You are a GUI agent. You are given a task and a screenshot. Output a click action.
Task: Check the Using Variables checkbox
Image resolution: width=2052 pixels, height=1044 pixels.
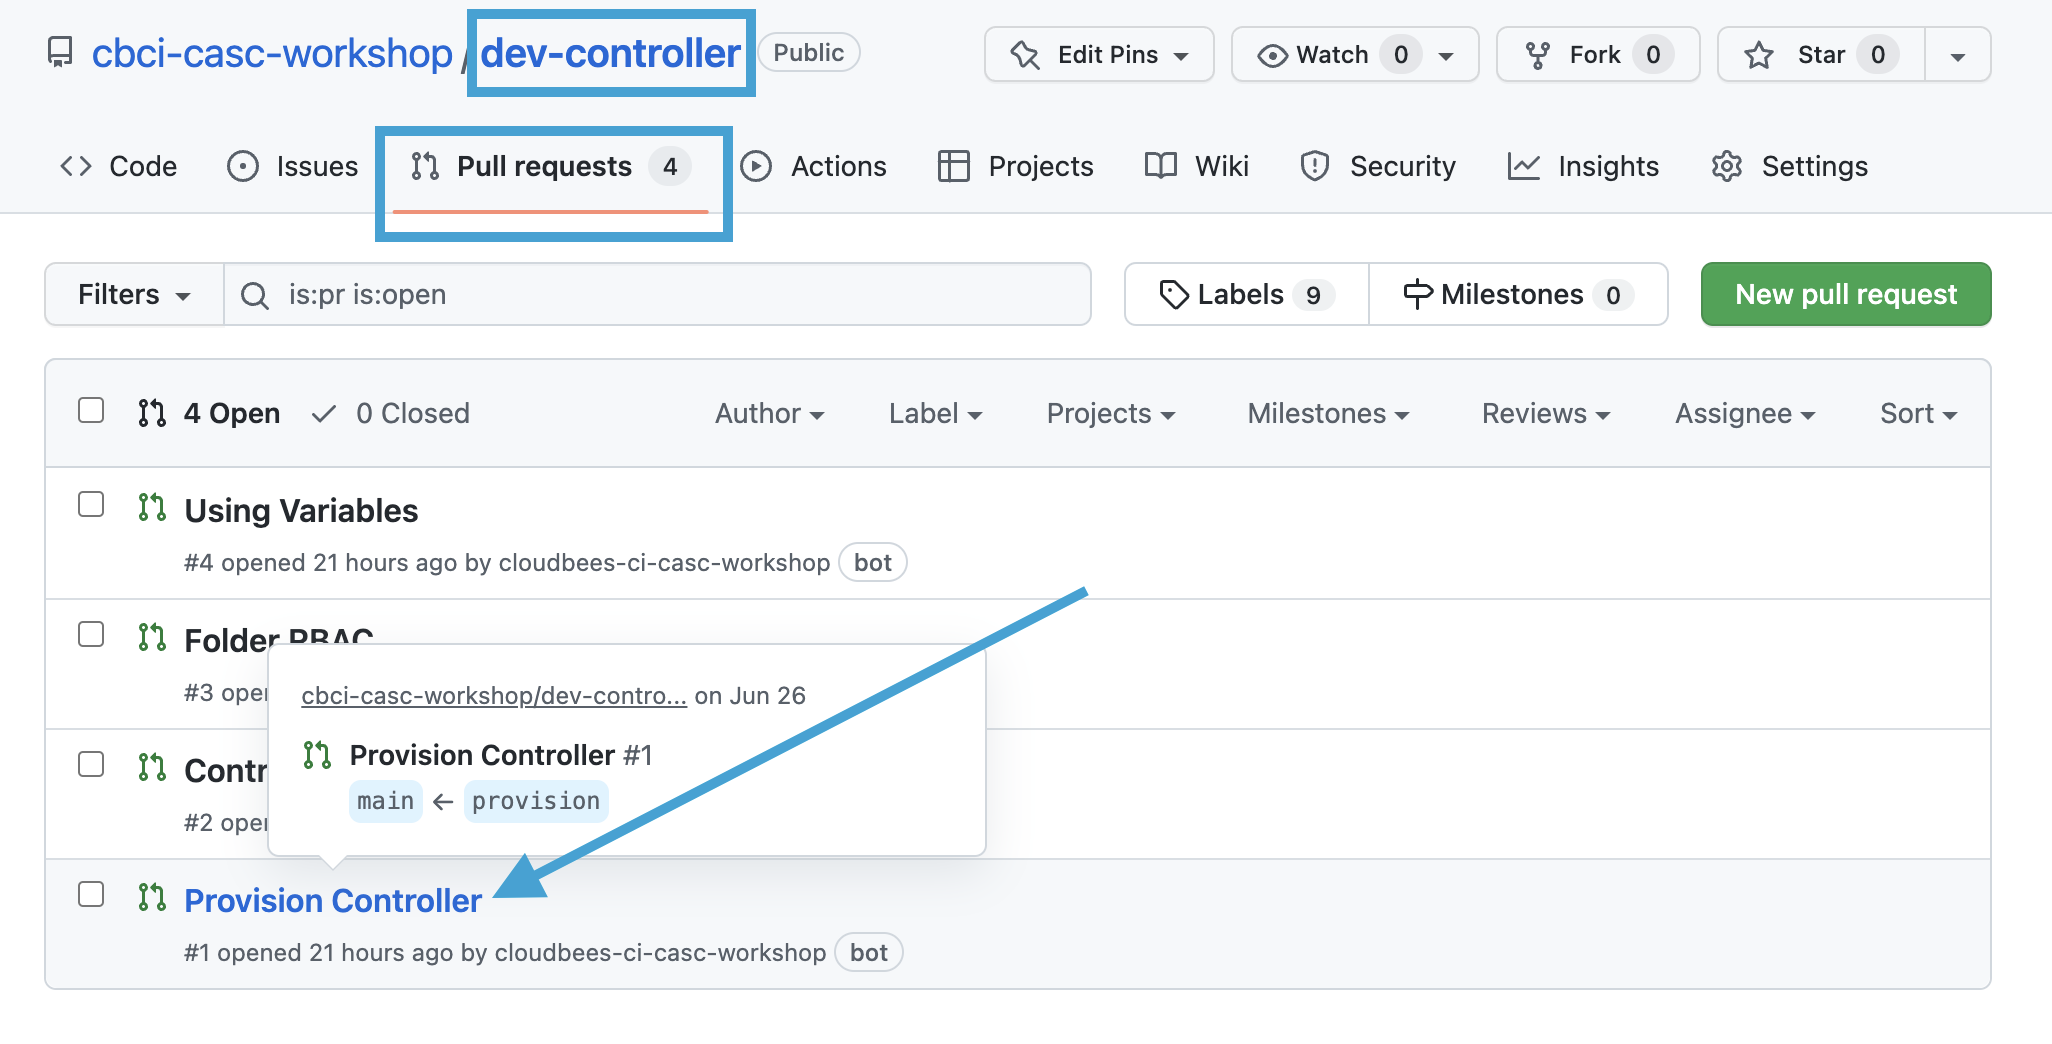coord(91,505)
